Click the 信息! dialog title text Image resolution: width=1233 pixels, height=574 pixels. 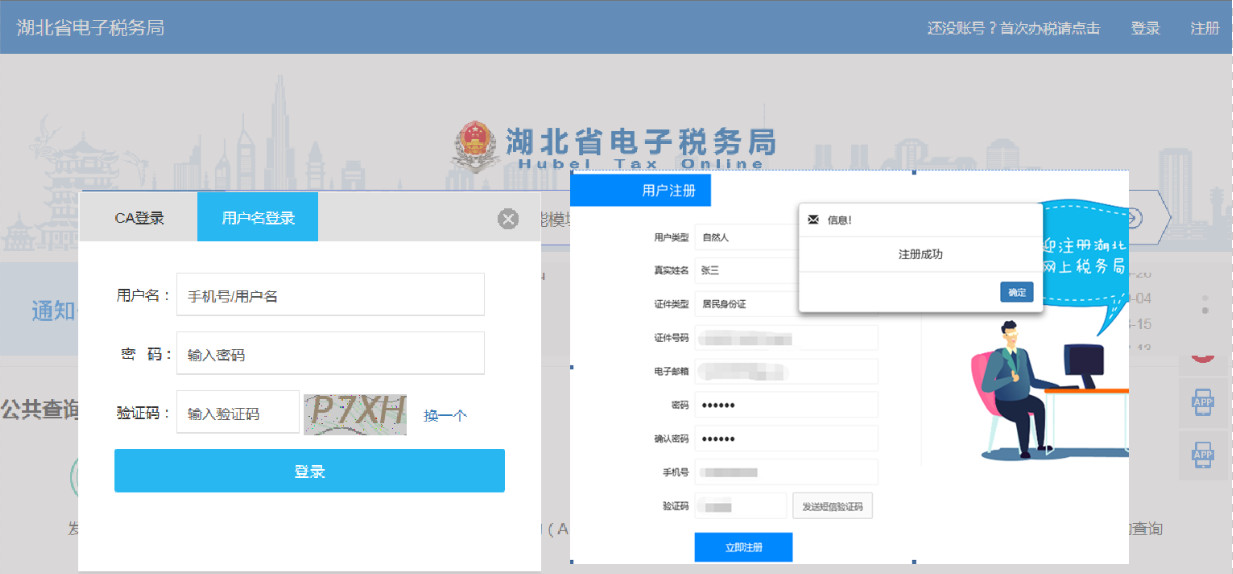(x=839, y=219)
